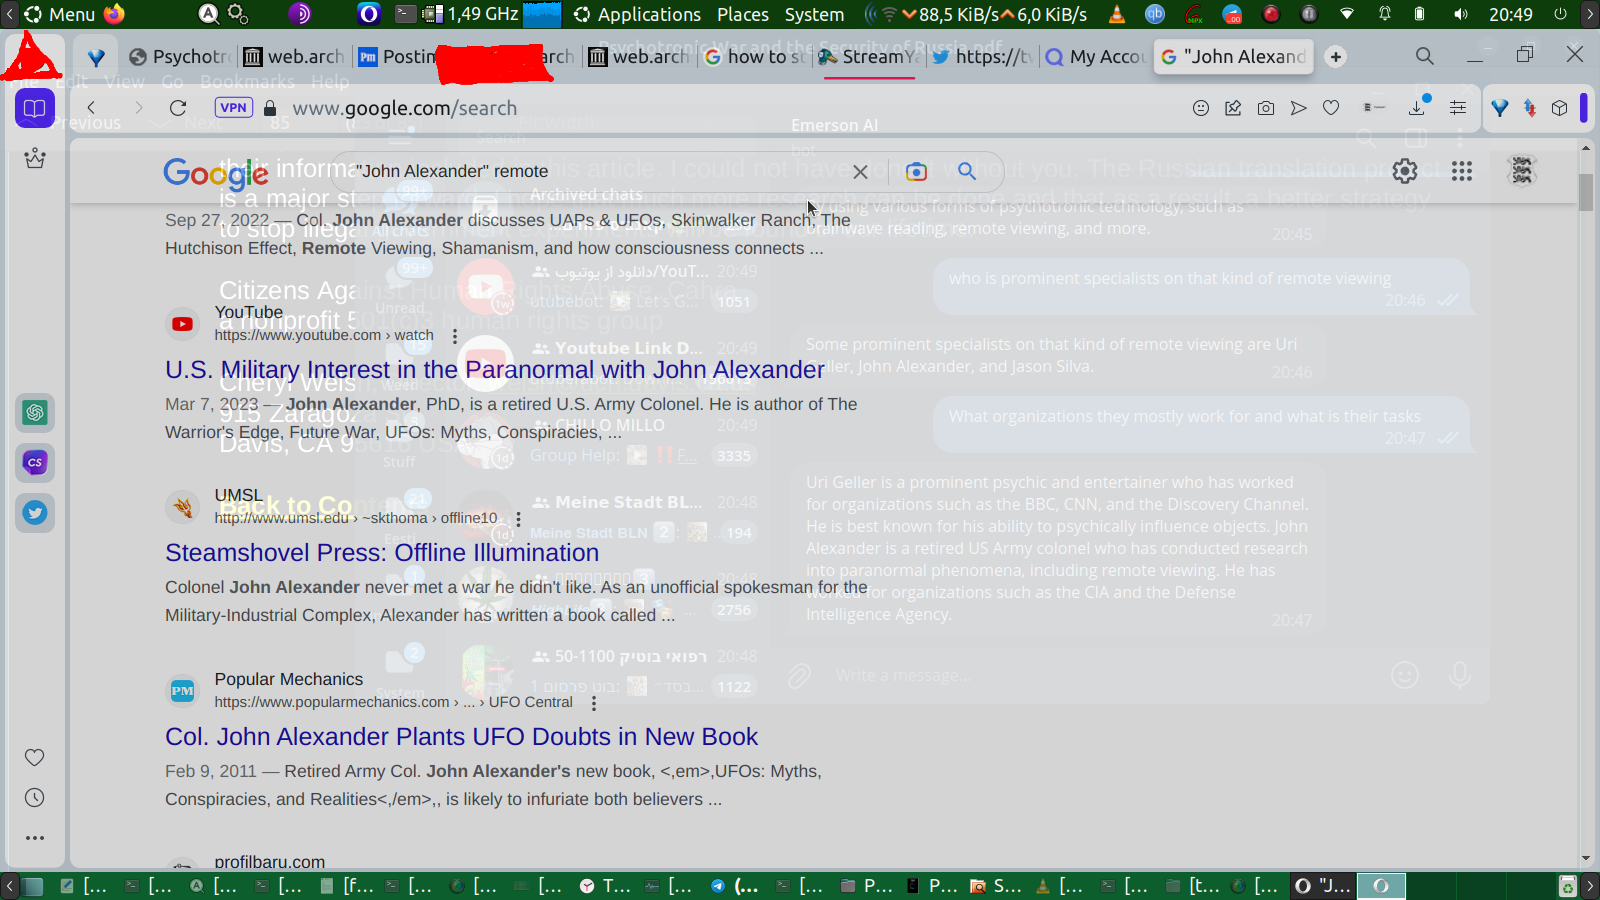Click the blue Y extension icon in the toolbar
The width and height of the screenshot is (1600, 900).
(1500, 108)
